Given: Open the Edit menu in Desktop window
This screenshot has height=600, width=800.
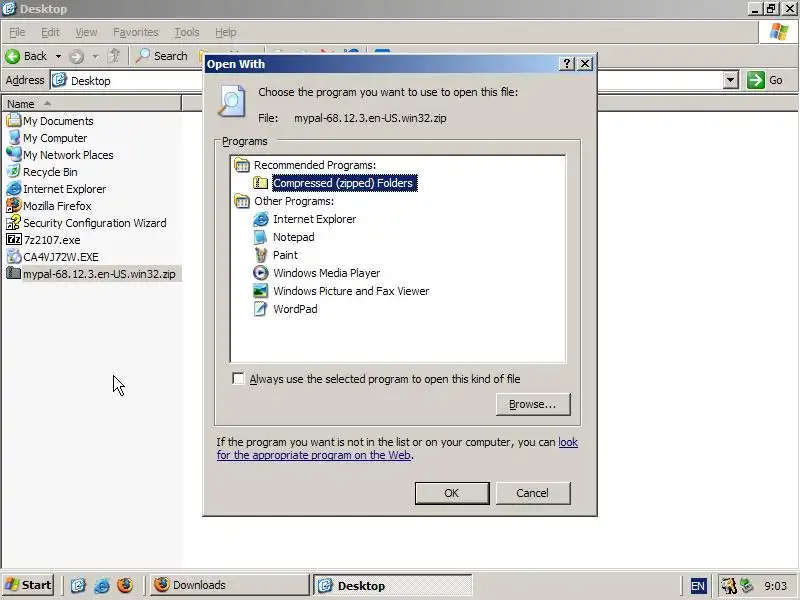Looking at the screenshot, I should tap(50, 32).
